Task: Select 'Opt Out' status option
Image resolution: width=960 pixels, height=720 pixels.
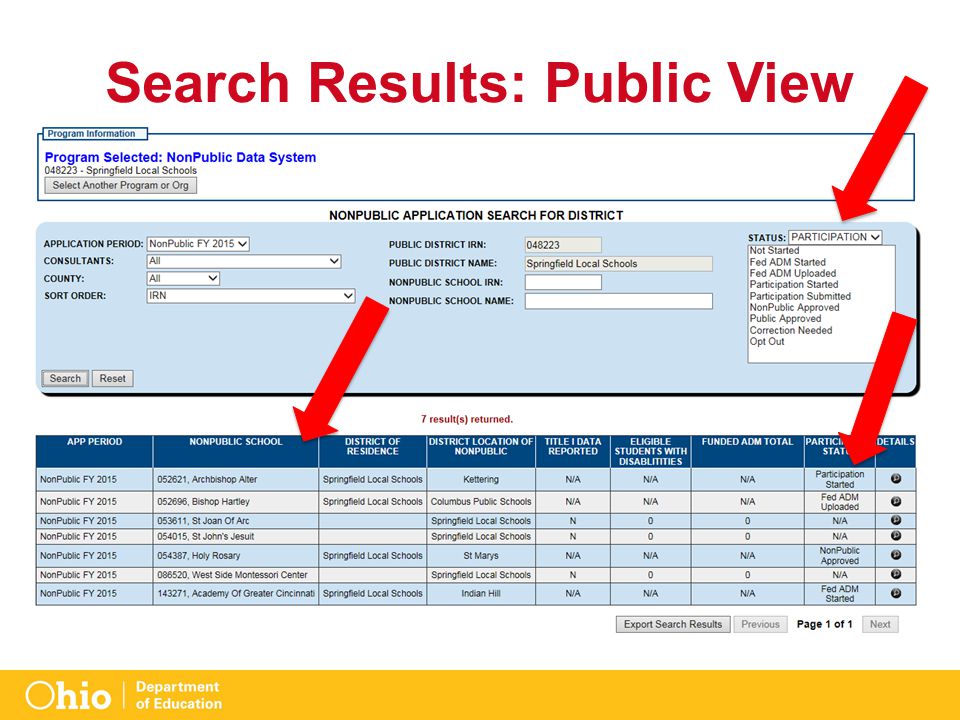Action: (x=767, y=342)
